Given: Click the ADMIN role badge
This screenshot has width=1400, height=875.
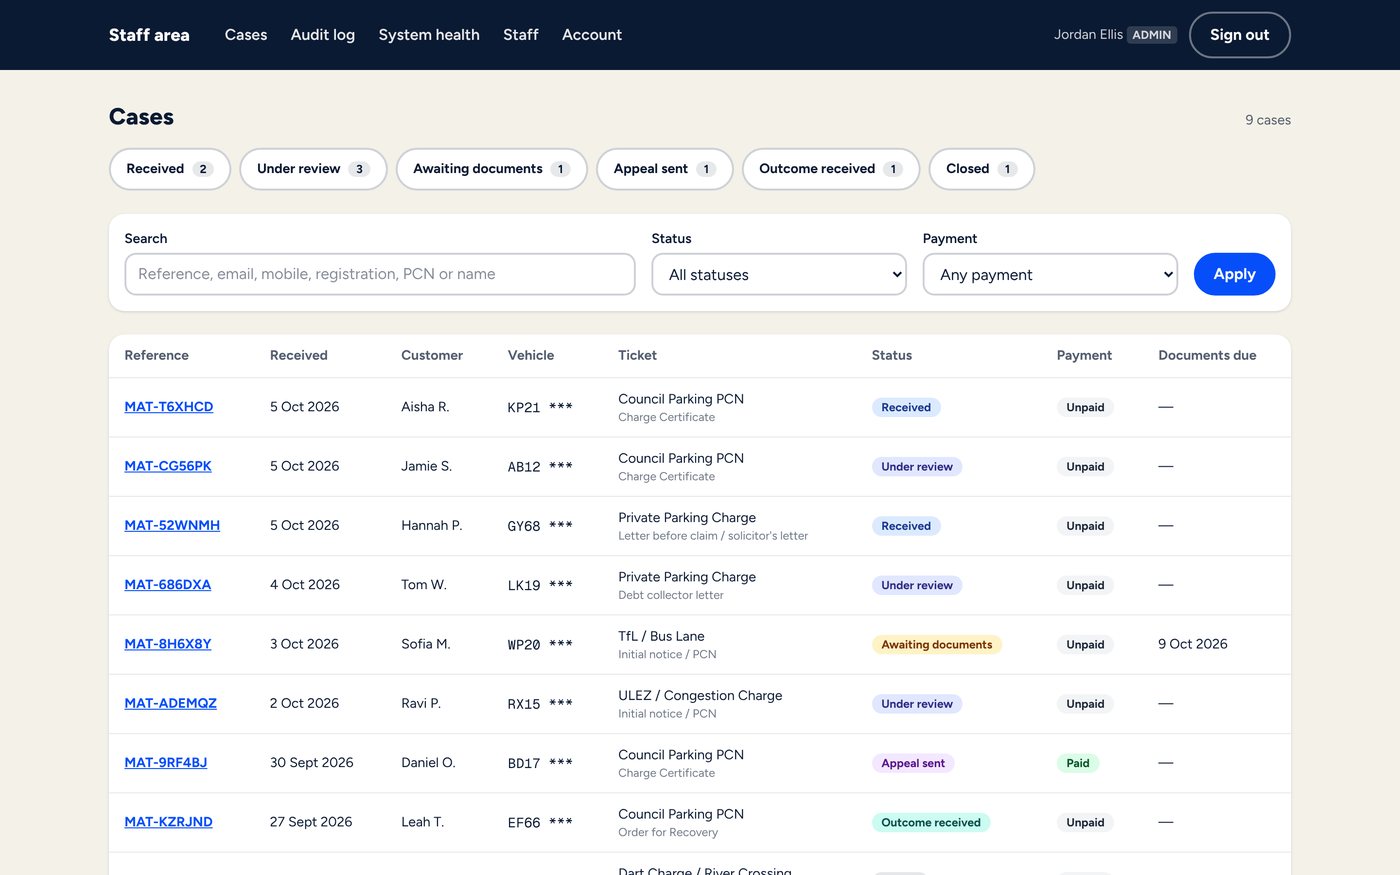Looking at the screenshot, I should [x=1152, y=35].
